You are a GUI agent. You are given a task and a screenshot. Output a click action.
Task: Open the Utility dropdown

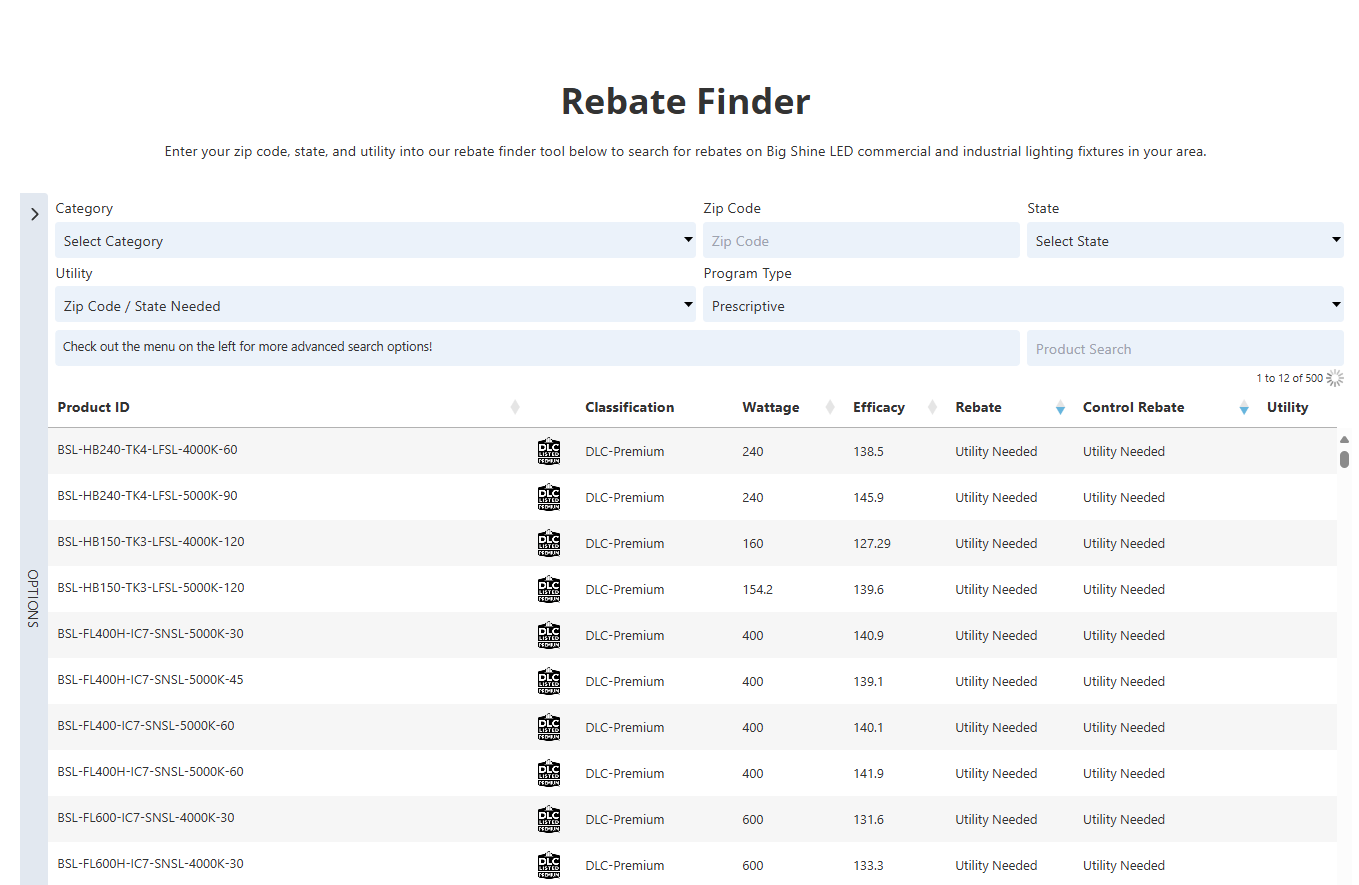tap(375, 305)
